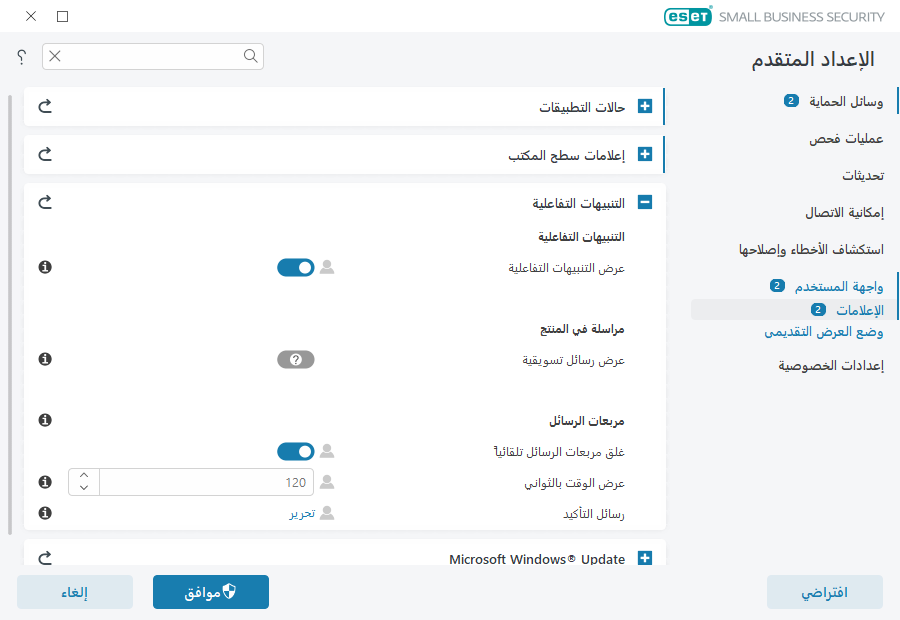900x620 pixels.
Task: Expand Microsoft Windows Update section plus button
Action: [x=645, y=558]
